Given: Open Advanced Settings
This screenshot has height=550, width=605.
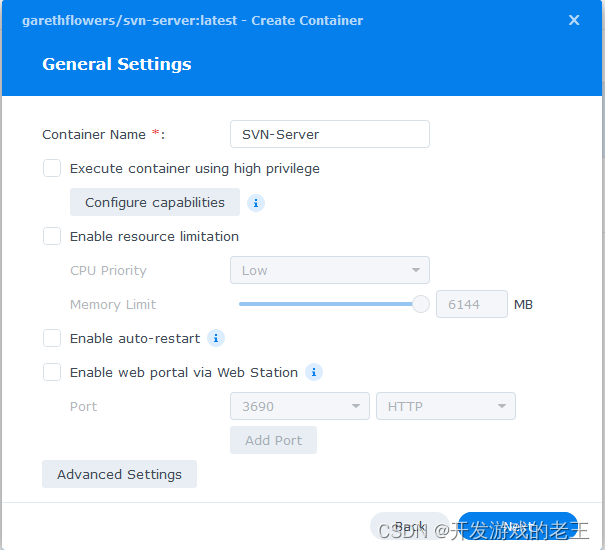Looking at the screenshot, I should coord(119,474).
